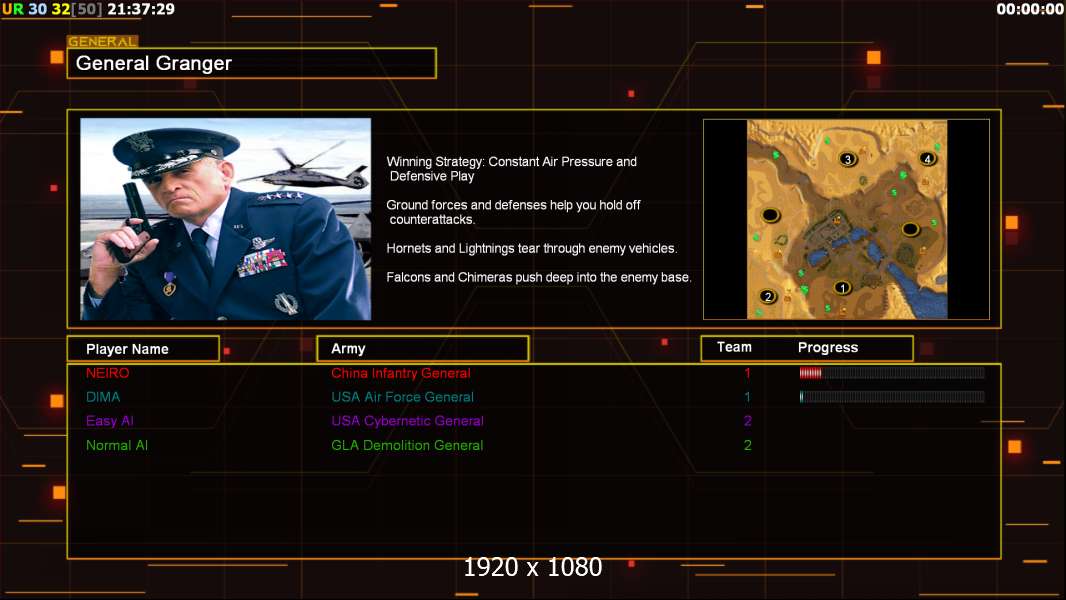1066x600 pixels.
Task: Click team number for NEIRO row
Action: (x=747, y=373)
